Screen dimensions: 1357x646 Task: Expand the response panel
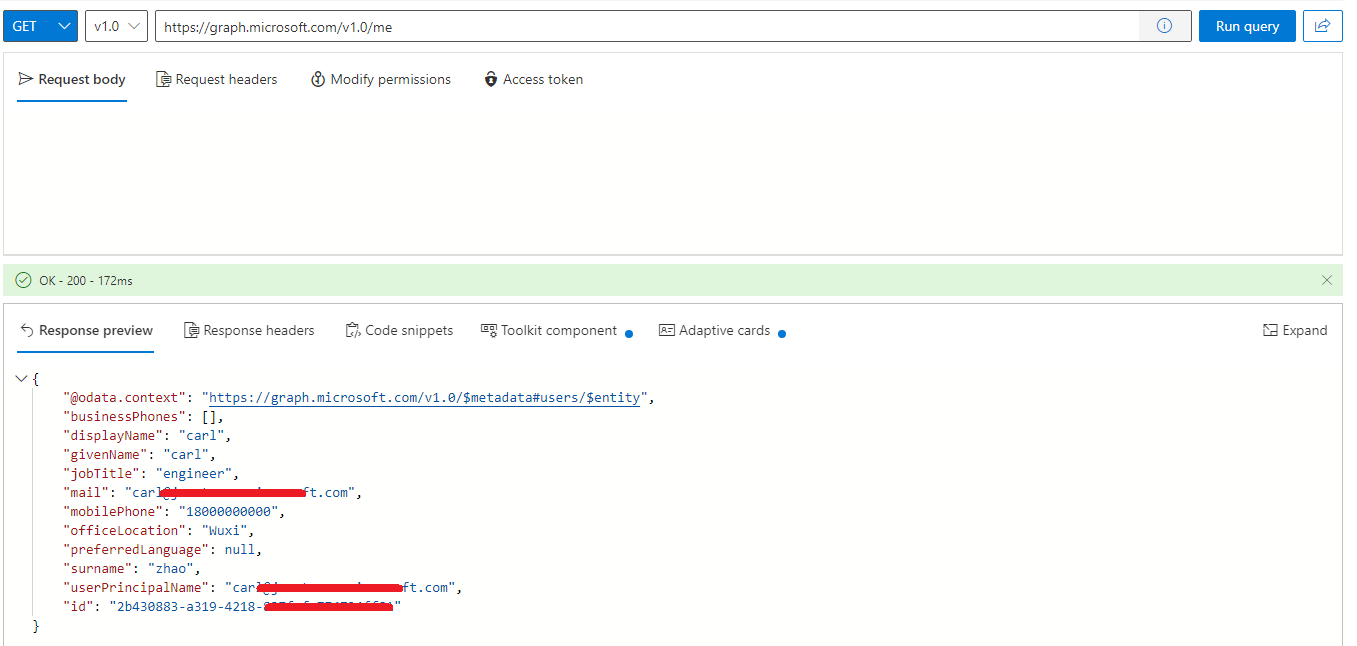1295,330
